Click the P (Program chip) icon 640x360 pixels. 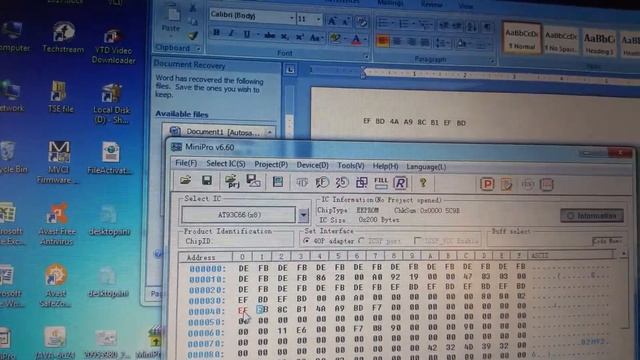coord(487,184)
